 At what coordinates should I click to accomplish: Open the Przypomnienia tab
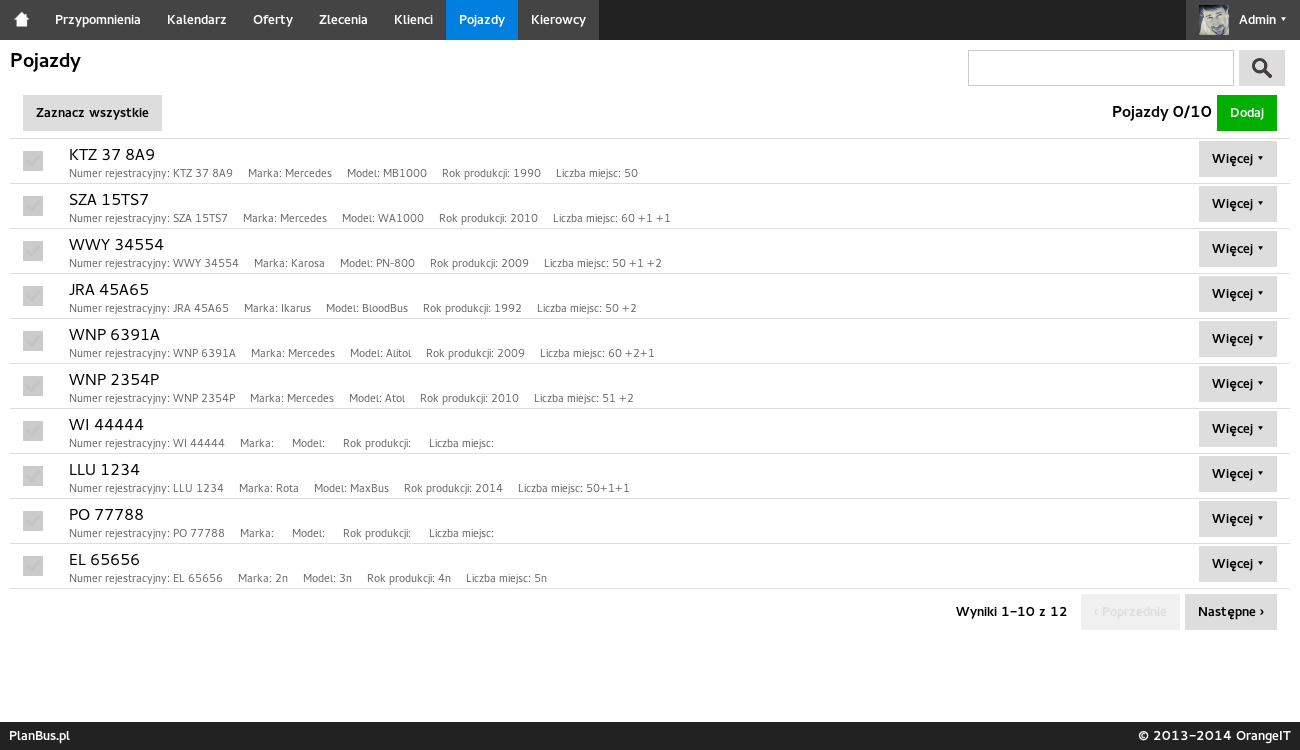point(98,20)
